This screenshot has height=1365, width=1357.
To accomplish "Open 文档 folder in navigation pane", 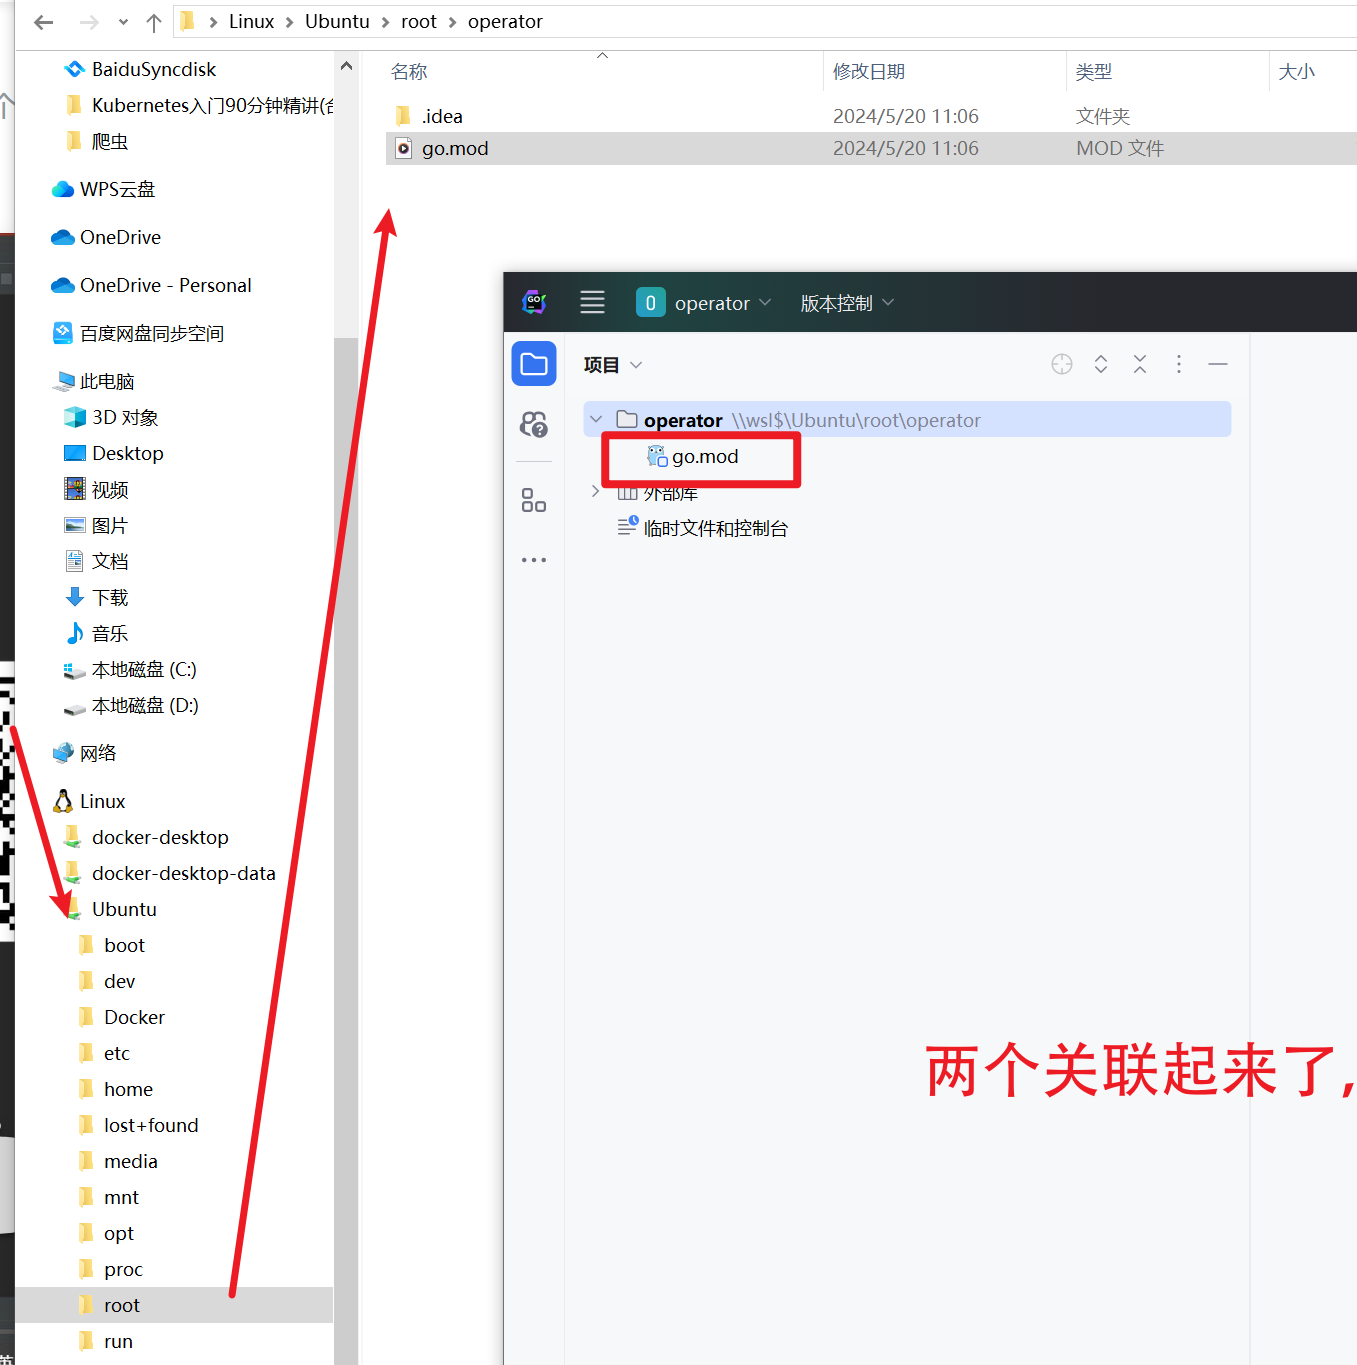I will pos(96,561).
